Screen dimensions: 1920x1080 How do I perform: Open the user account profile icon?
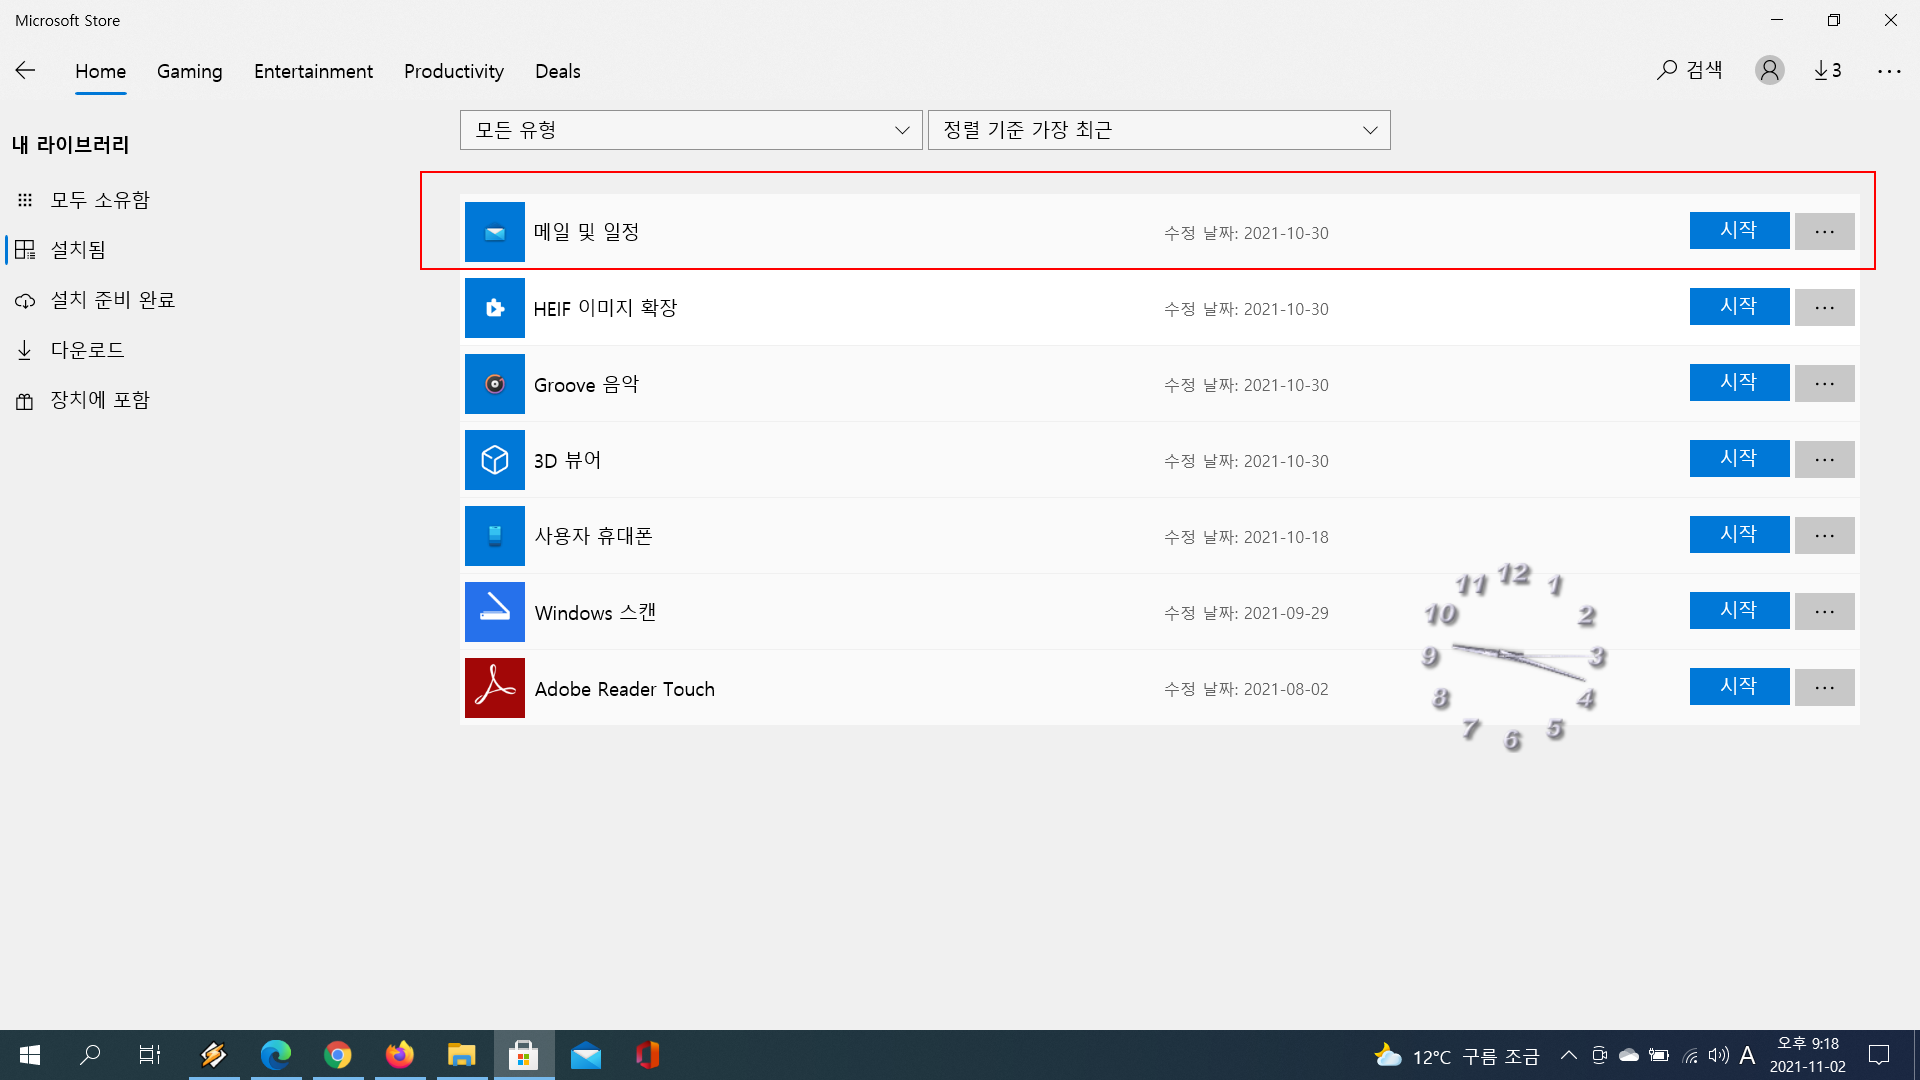(x=1769, y=70)
